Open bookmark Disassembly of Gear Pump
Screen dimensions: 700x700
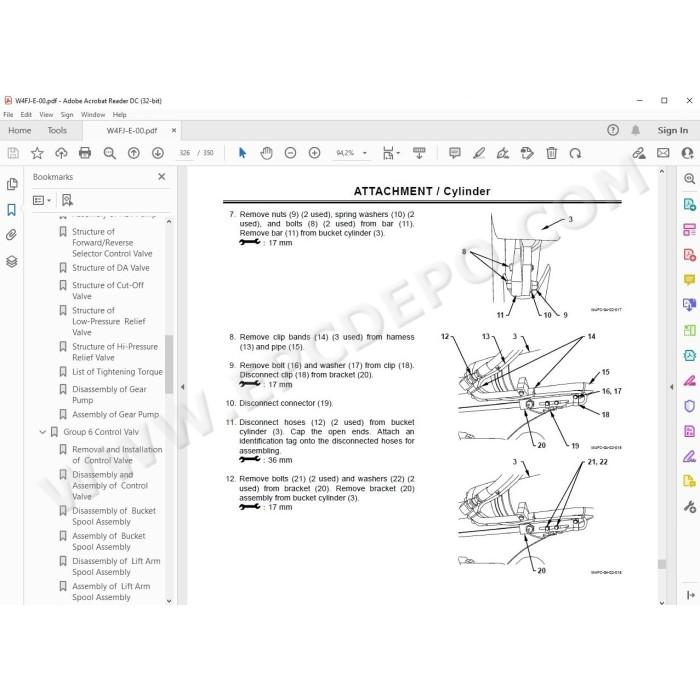[x=109, y=395]
